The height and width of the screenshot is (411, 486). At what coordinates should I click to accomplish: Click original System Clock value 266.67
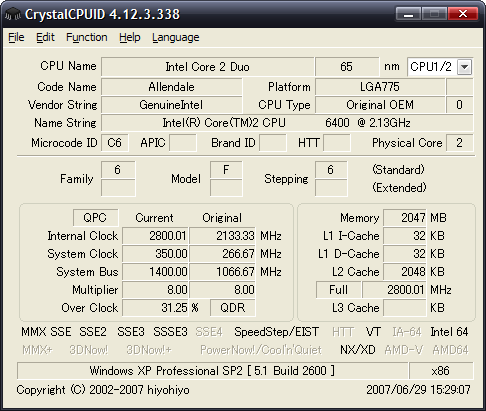(222, 254)
